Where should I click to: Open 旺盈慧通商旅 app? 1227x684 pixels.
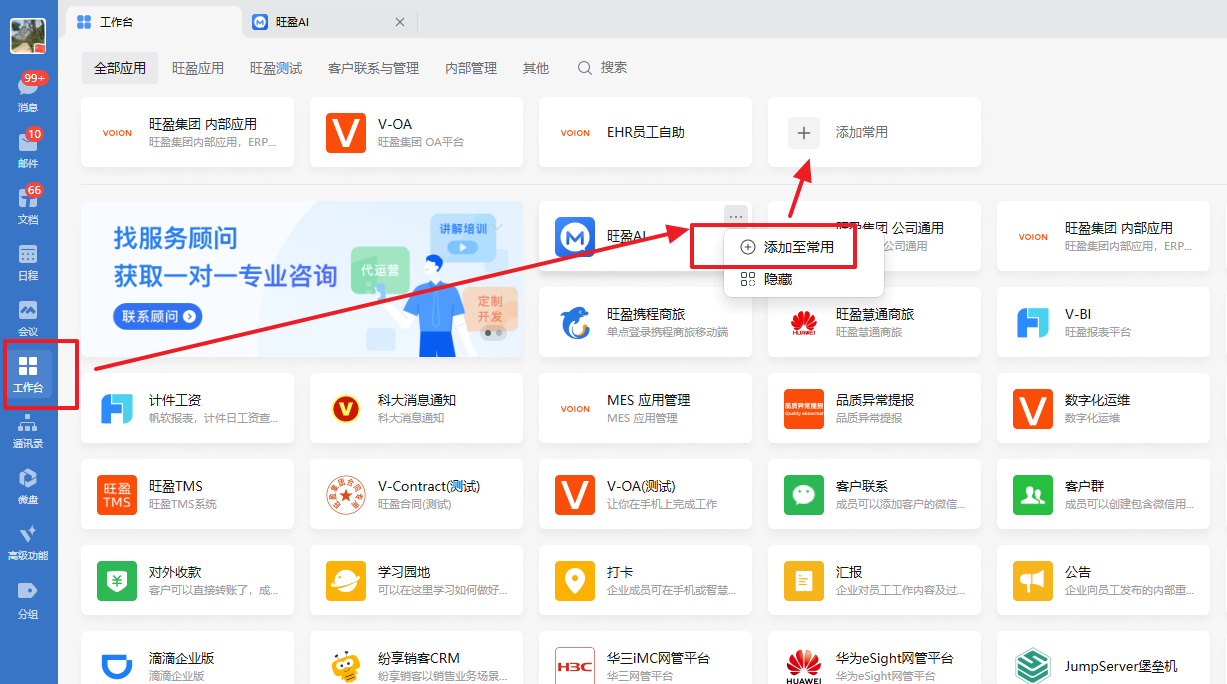pos(875,322)
